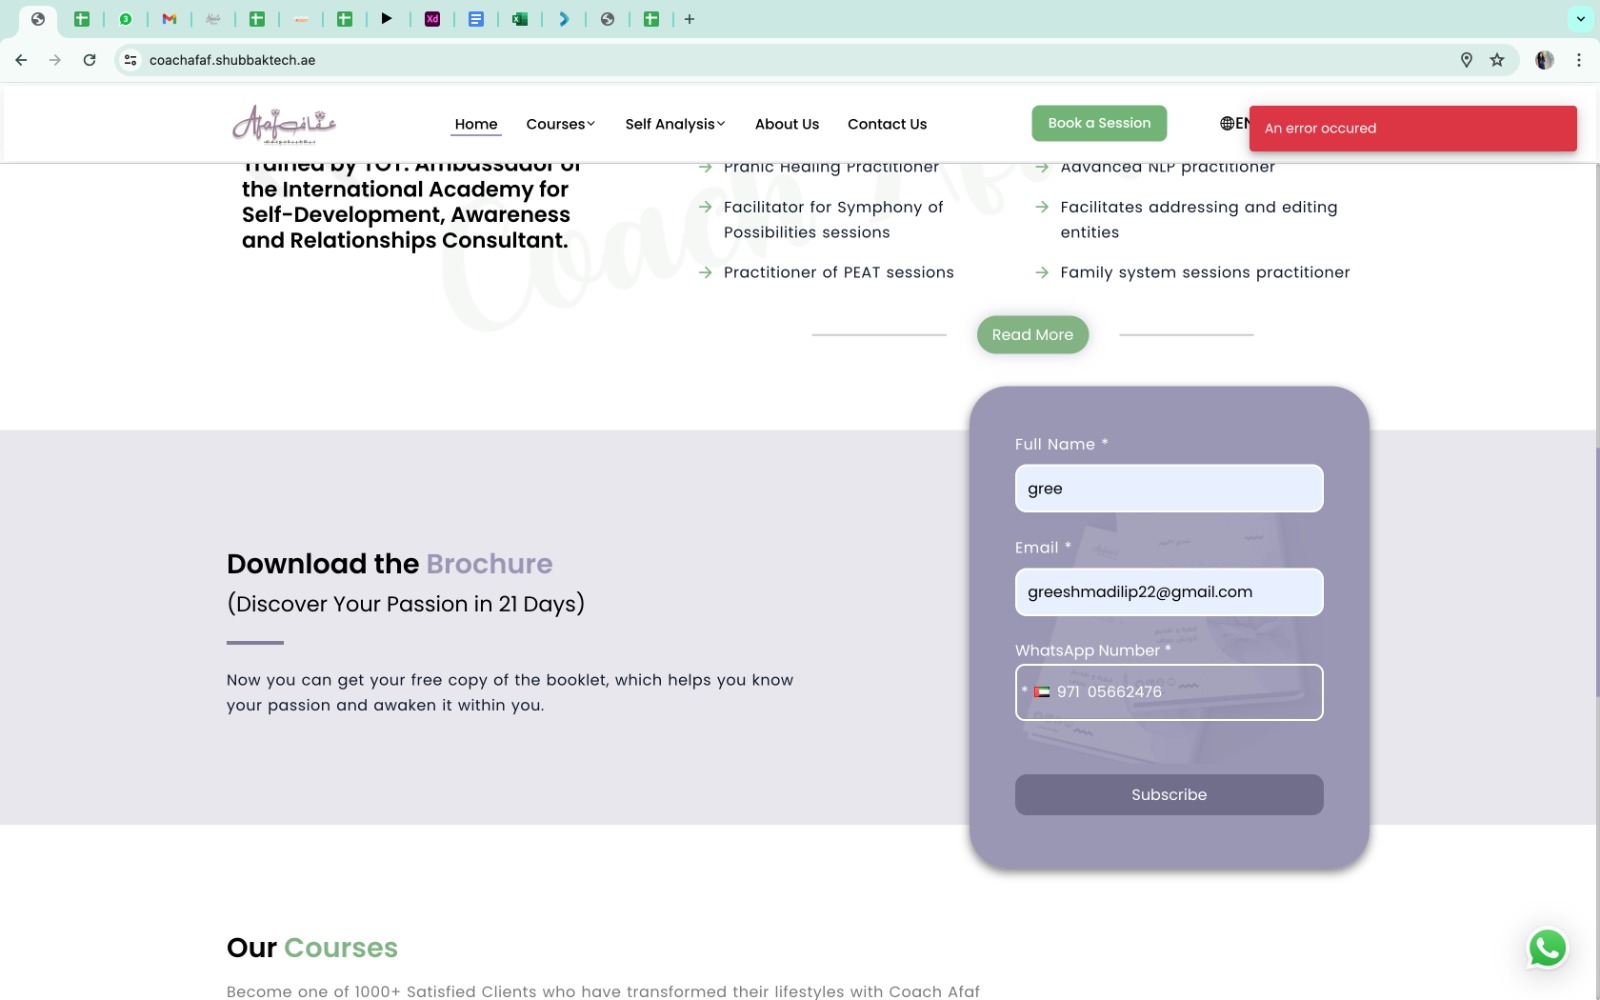This screenshot has height=1000, width=1600.
Task: Click the Subscribe button
Action: click(x=1168, y=794)
